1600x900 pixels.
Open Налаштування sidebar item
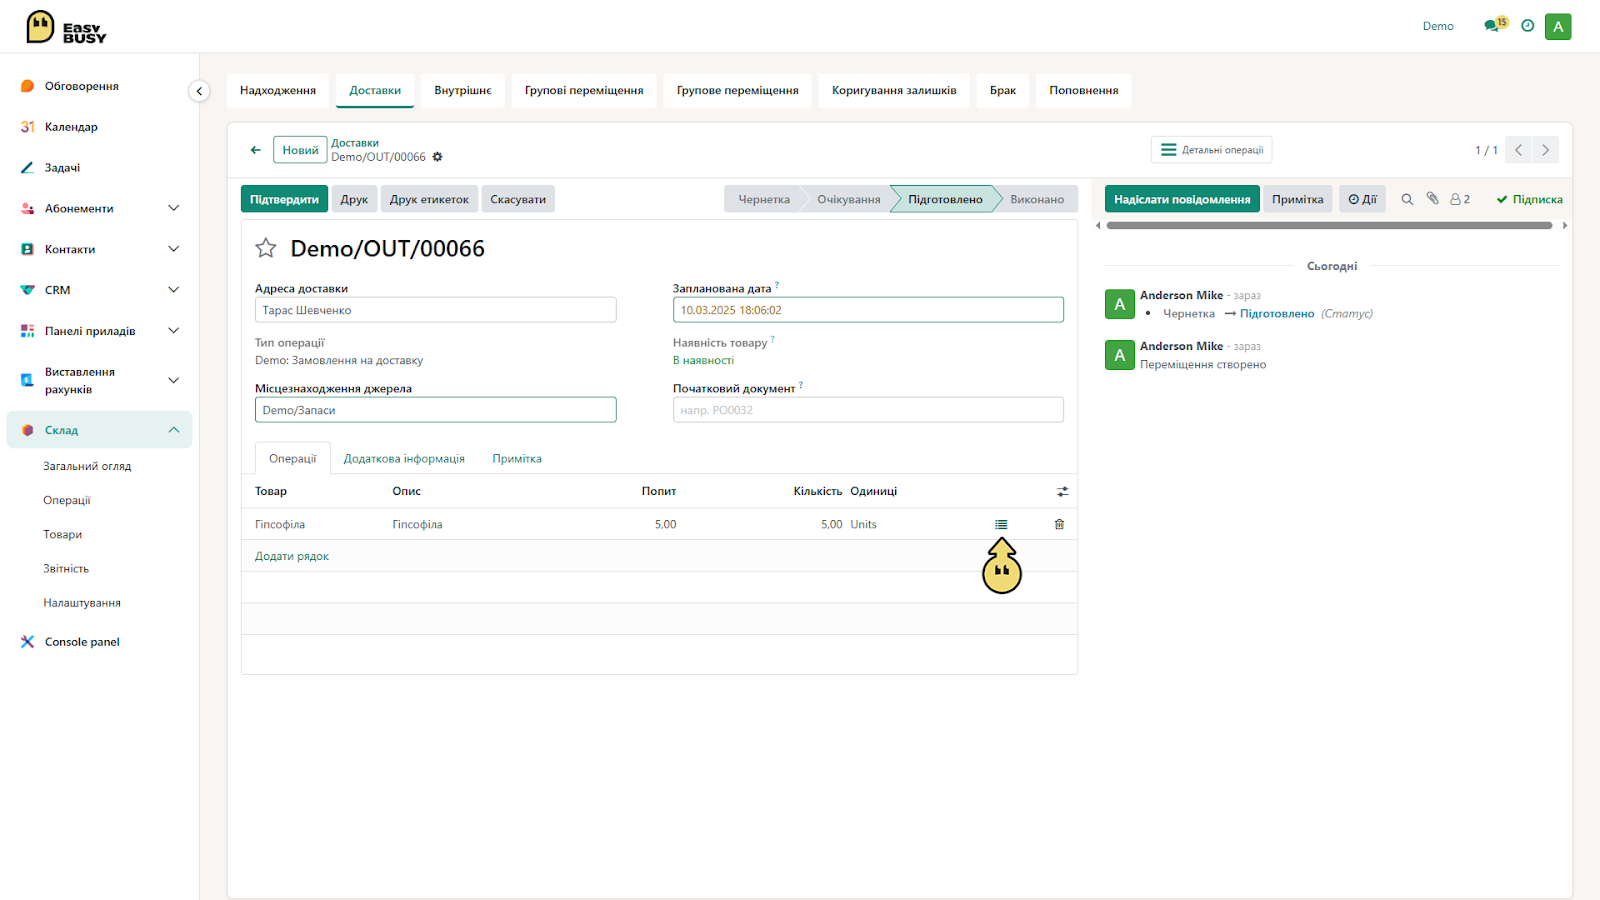(x=82, y=603)
